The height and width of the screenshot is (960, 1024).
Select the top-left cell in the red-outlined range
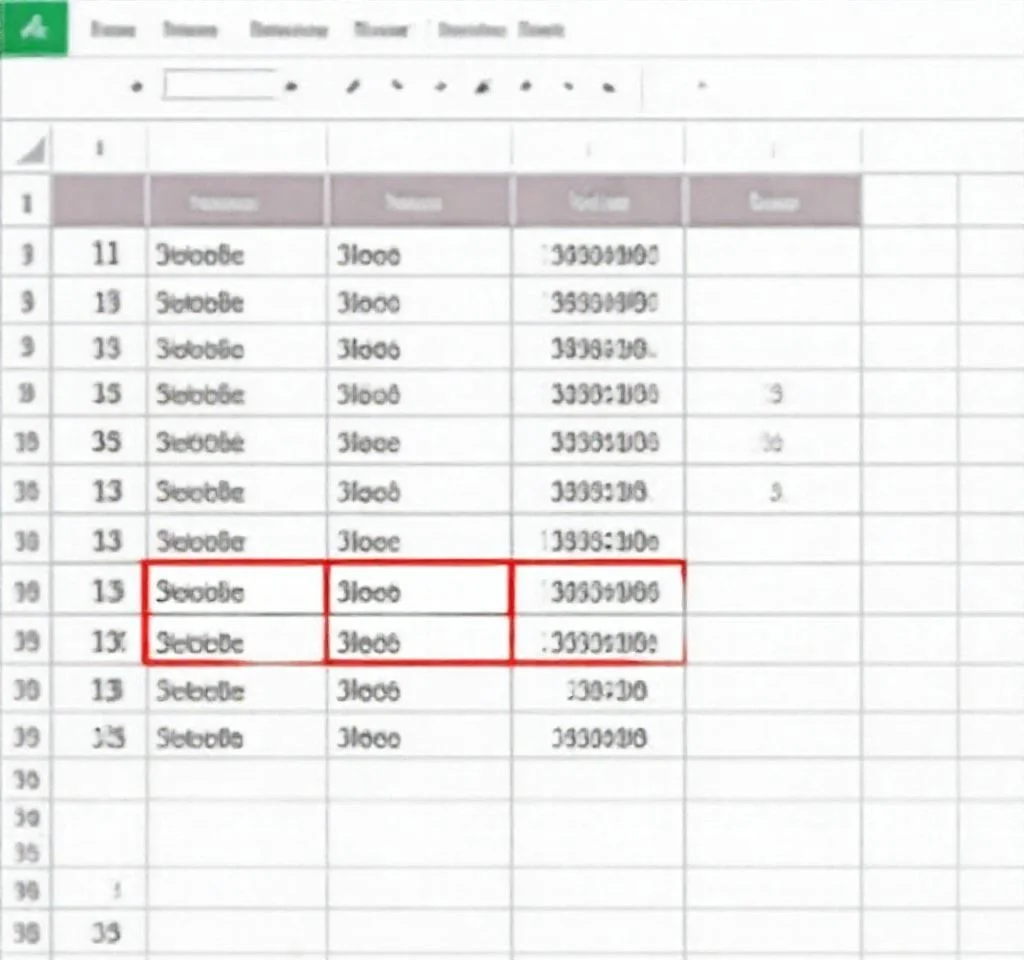coord(236,591)
